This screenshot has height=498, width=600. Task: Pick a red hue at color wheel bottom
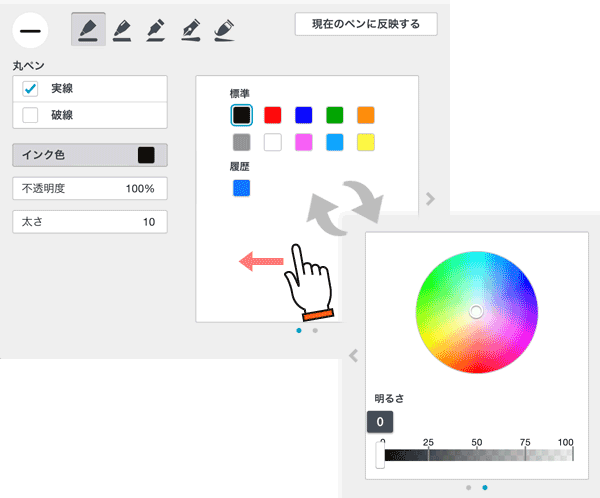[477, 367]
